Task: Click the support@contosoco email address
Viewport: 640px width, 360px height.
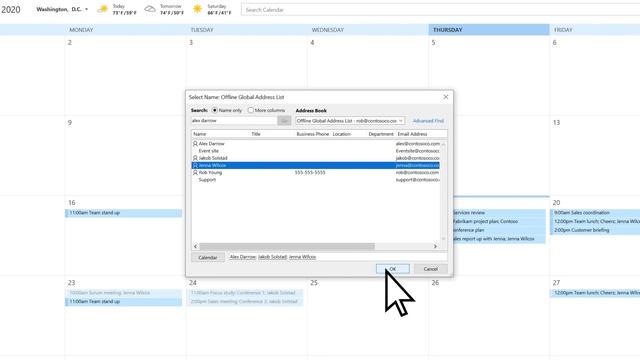Action: click(x=418, y=180)
